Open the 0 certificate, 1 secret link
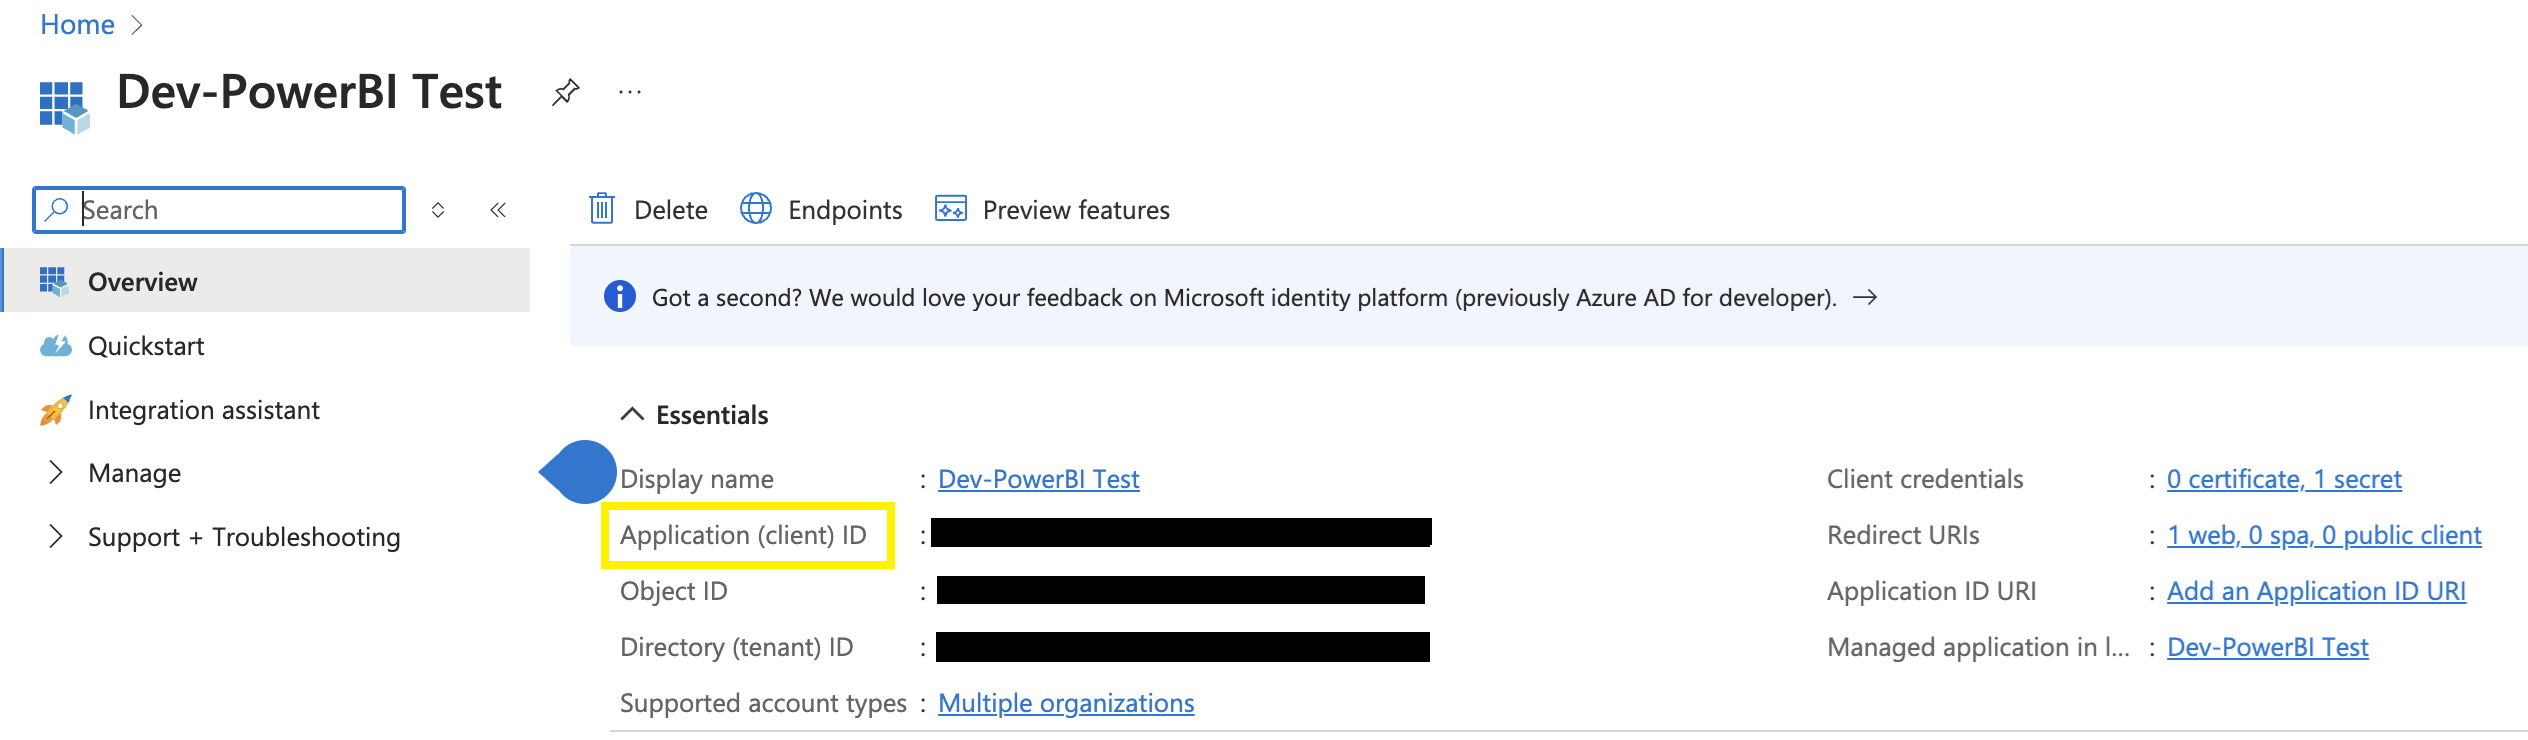 coord(2283,480)
